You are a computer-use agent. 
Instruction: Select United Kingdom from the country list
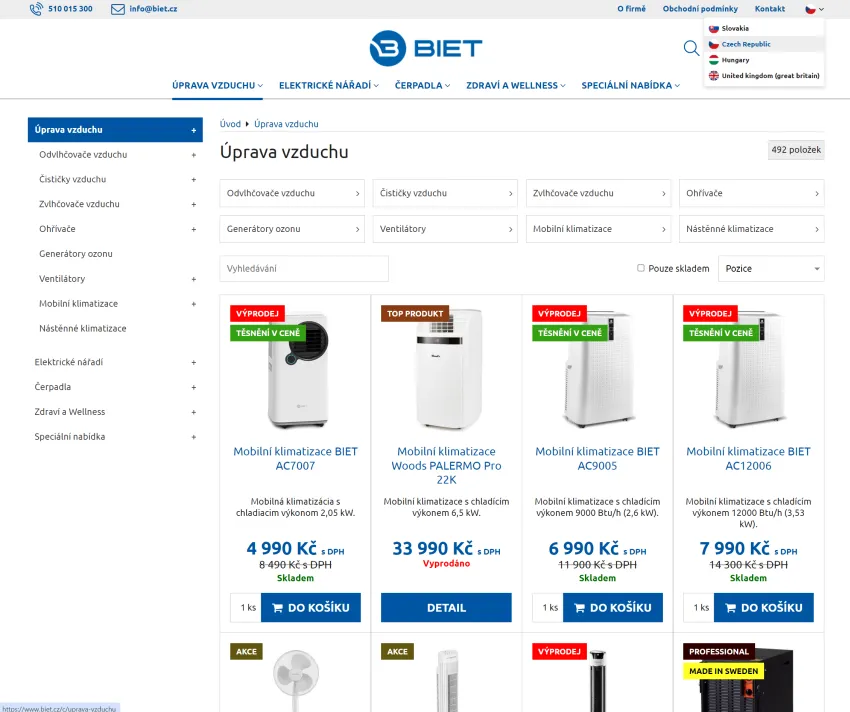tap(764, 75)
